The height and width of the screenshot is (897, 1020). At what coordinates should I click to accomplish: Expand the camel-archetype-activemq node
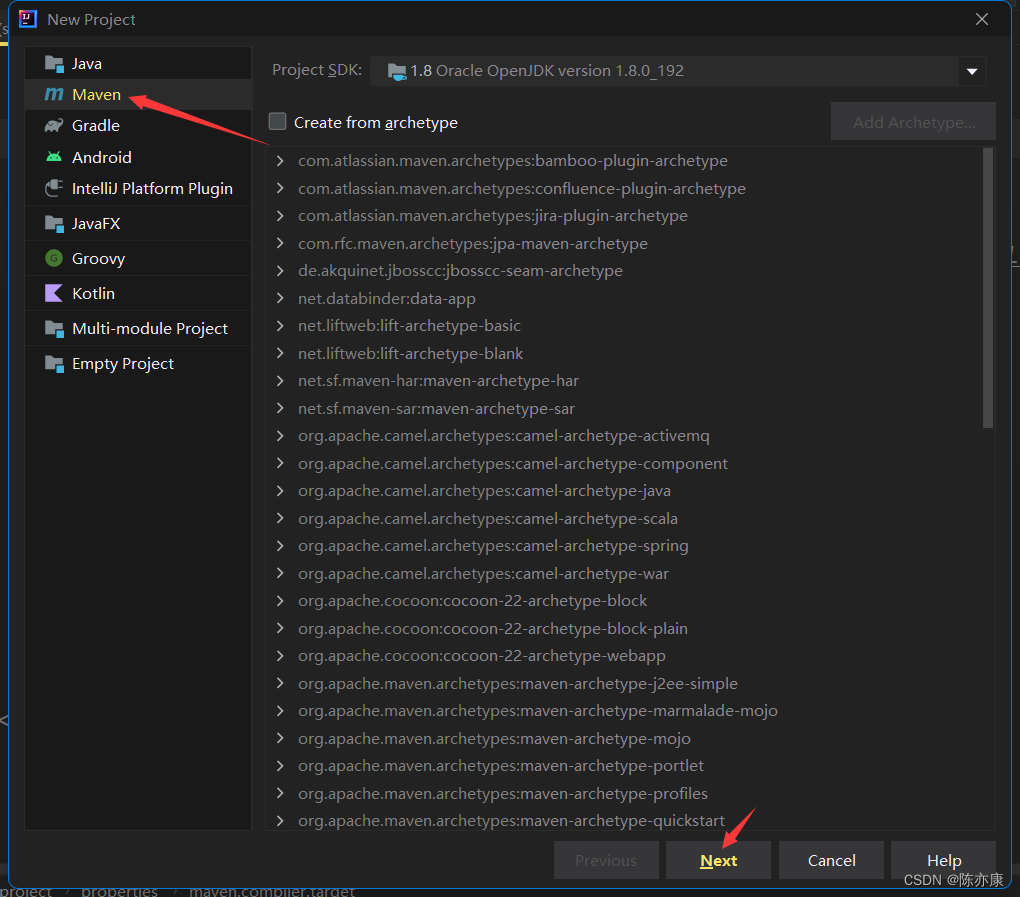[x=280, y=436]
